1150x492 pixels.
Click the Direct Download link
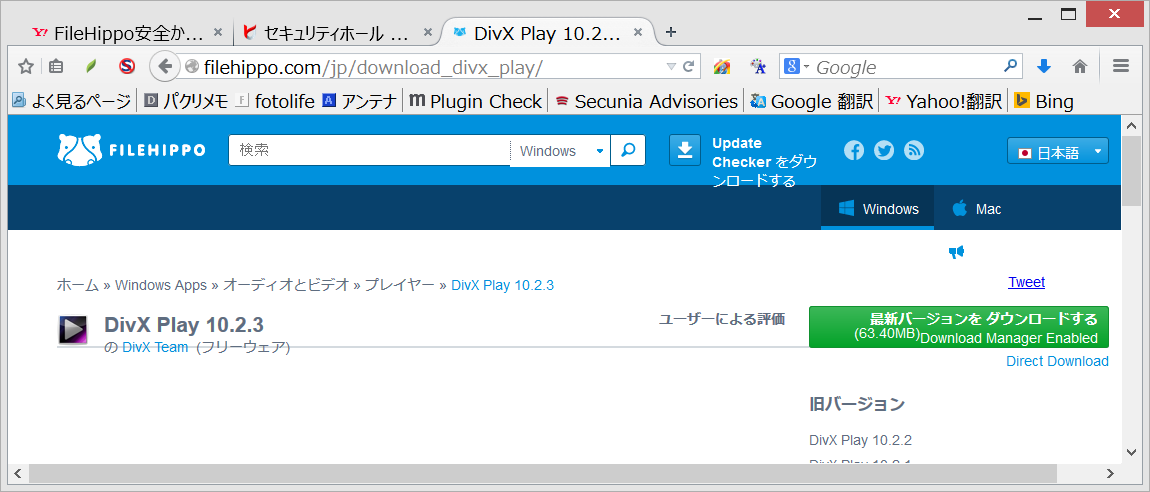(x=1057, y=361)
